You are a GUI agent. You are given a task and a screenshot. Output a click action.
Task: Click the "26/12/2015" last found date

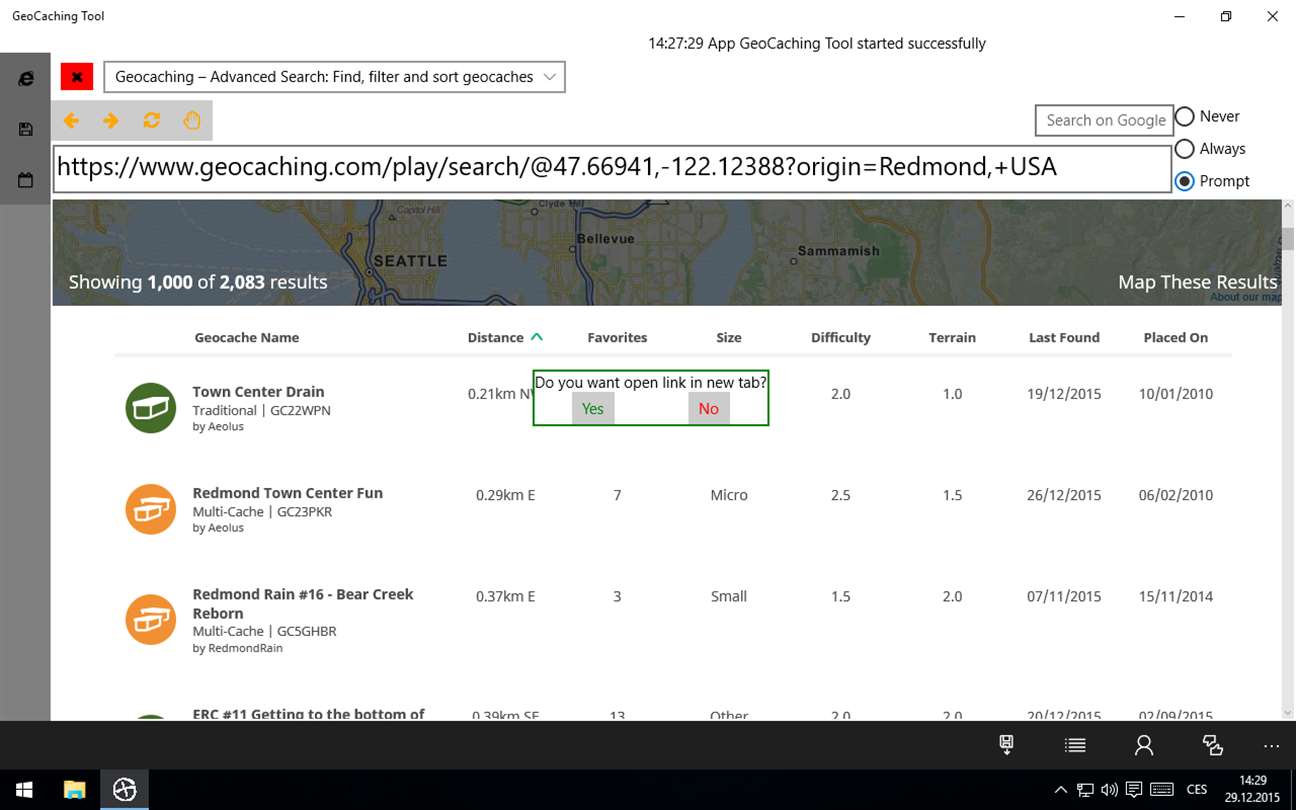pyautogui.click(x=1064, y=495)
